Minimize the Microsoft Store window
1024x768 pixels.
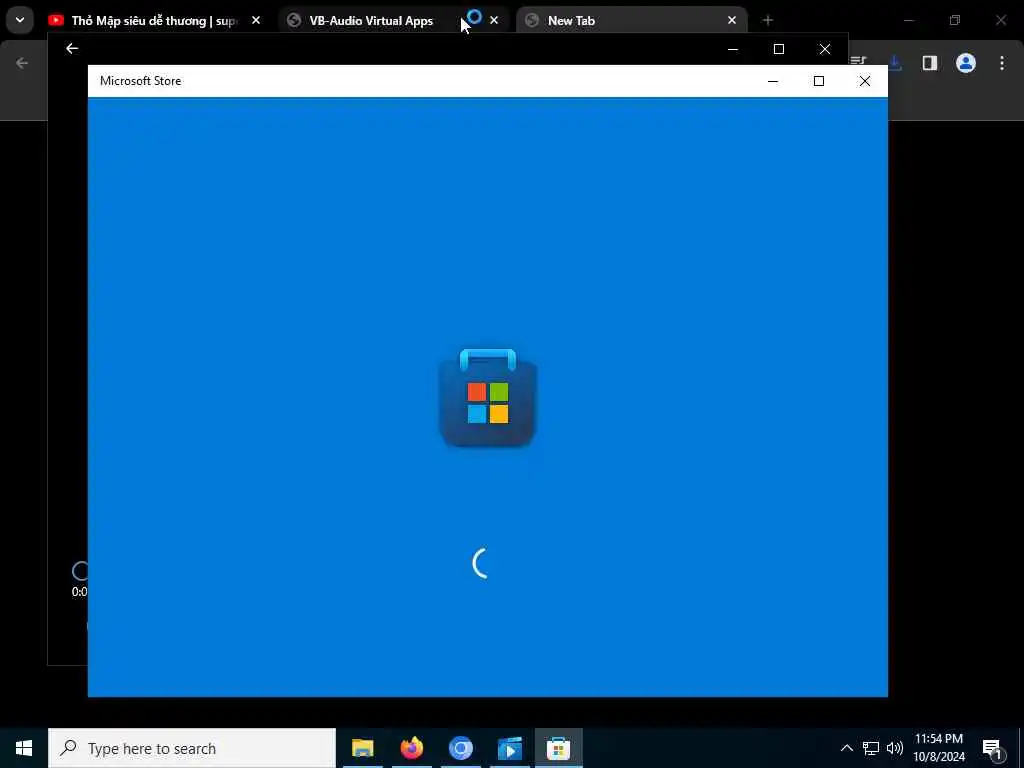coord(773,81)
